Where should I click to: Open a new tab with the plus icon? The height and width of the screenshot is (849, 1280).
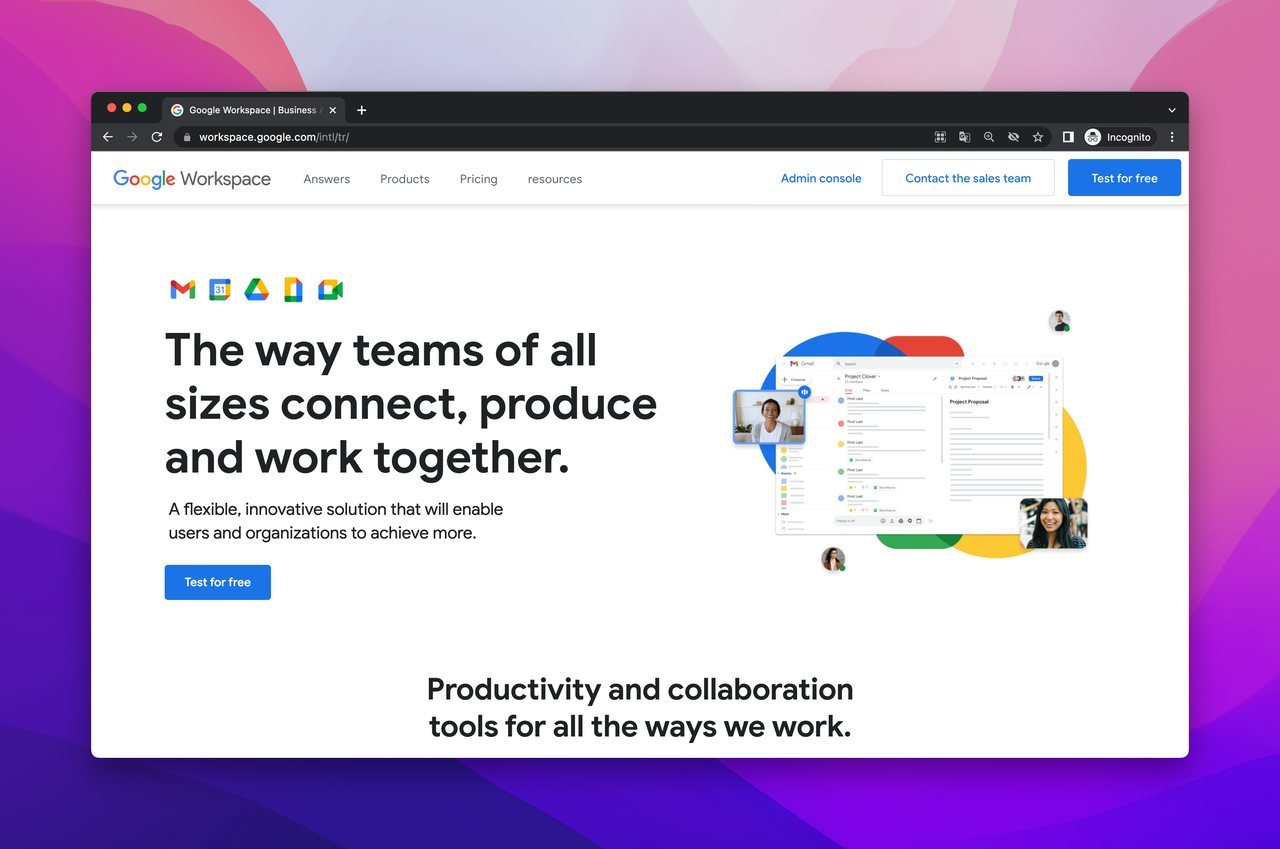[x=362, y=110]
